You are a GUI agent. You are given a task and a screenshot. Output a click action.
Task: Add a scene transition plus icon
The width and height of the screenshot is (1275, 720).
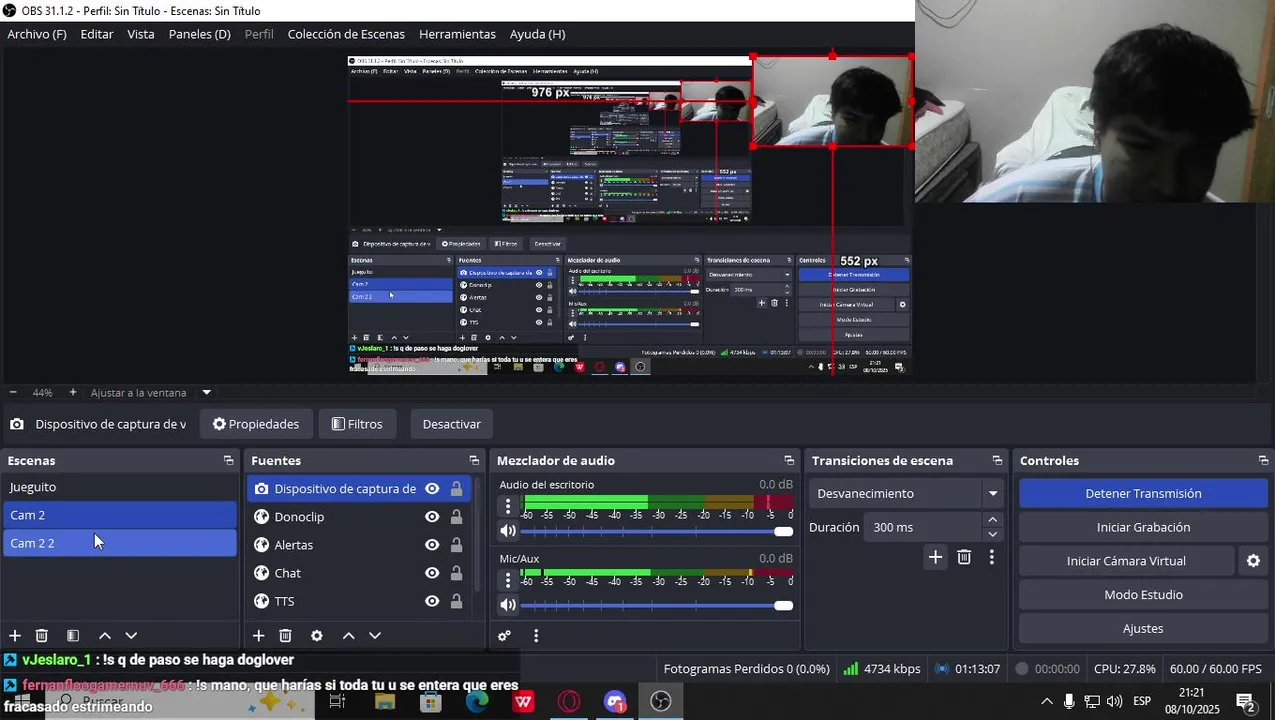click(x=935, y=557)
